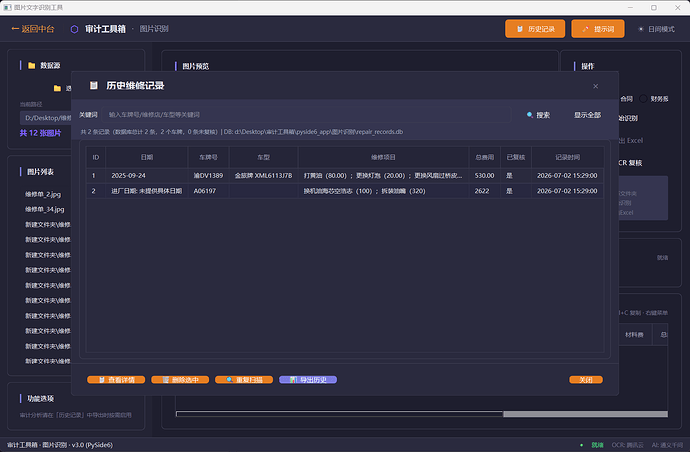Screen dimensions: 690x452
Task: Sort by the 日期 column header
Action: pos(147,157)
